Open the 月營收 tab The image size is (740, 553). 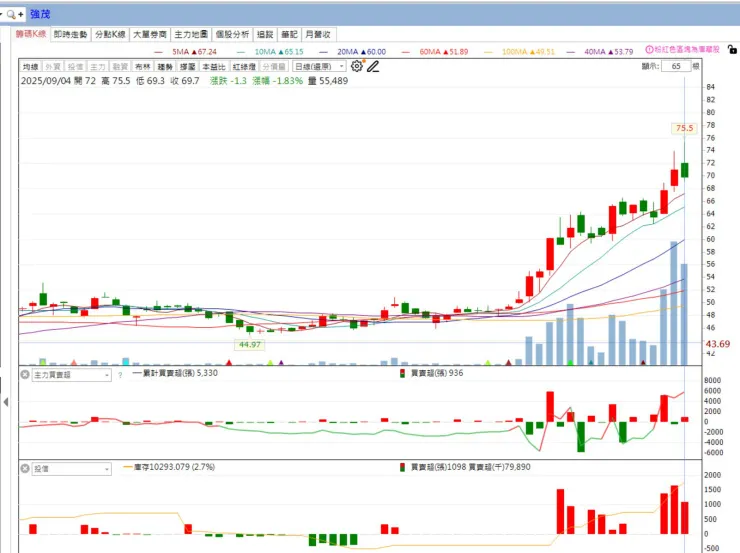(318, 34)
